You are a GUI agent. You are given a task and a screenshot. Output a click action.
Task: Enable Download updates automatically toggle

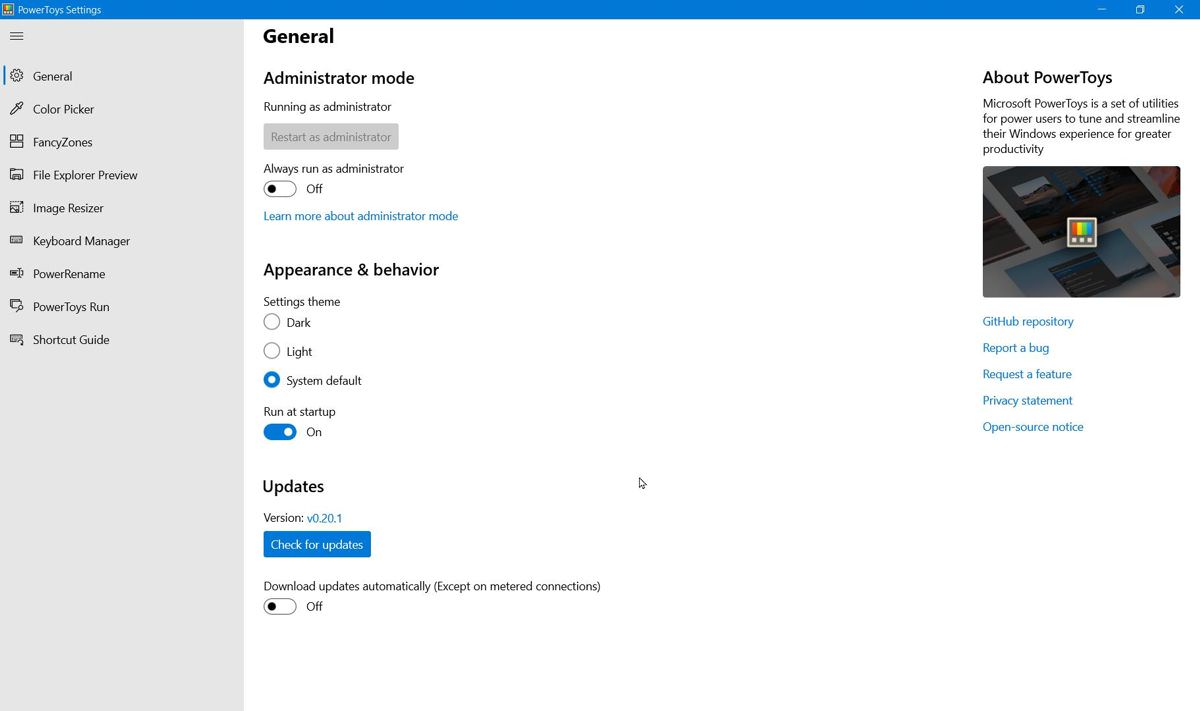pos(280,607)
